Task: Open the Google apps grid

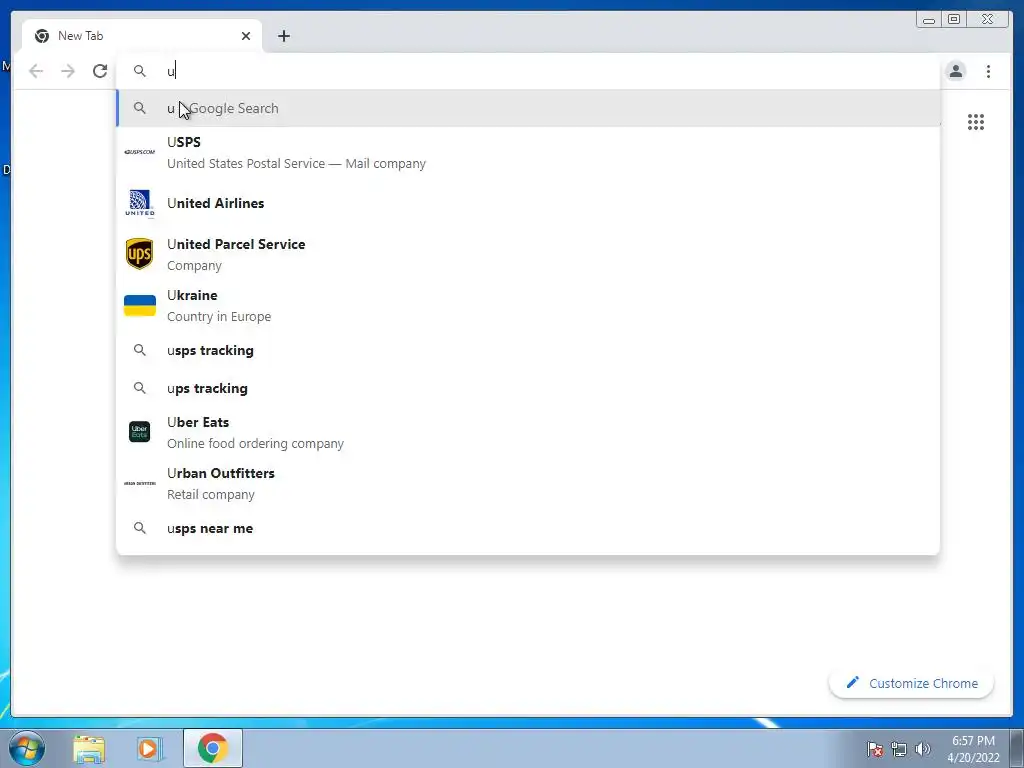Action: (976, 122)
